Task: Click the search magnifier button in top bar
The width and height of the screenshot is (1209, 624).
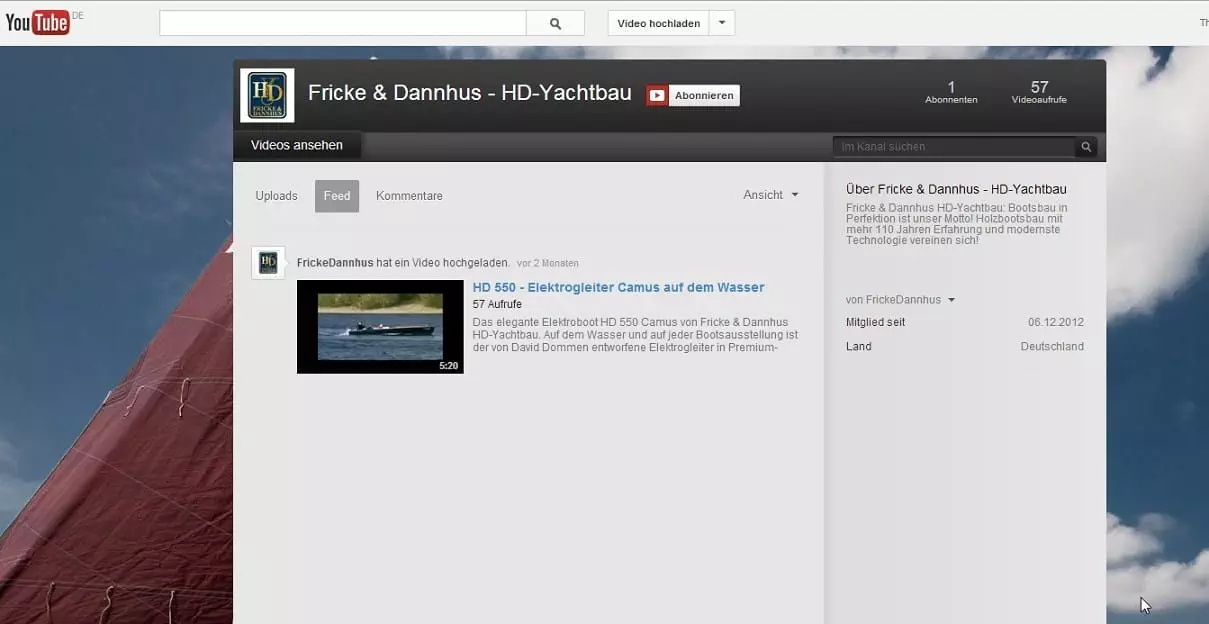Action: 556,23
